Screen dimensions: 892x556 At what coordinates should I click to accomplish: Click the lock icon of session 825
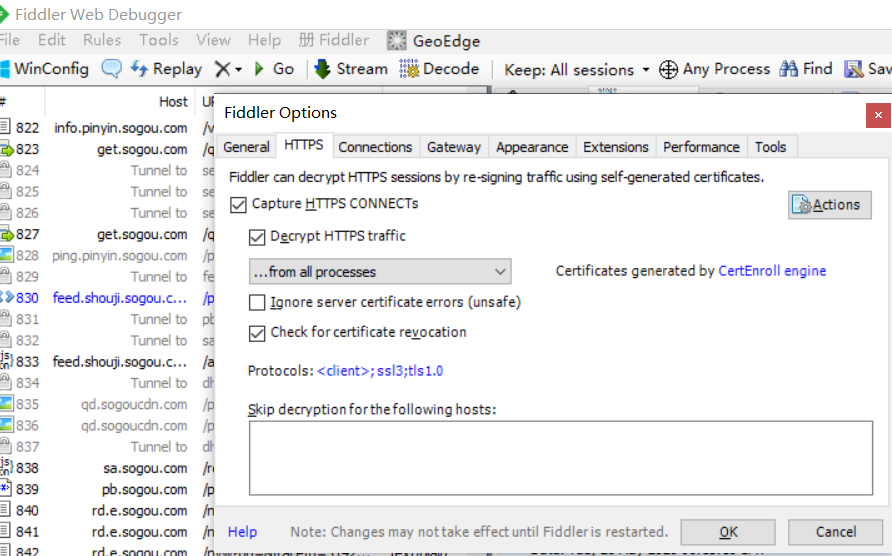(x=6, y=191)
